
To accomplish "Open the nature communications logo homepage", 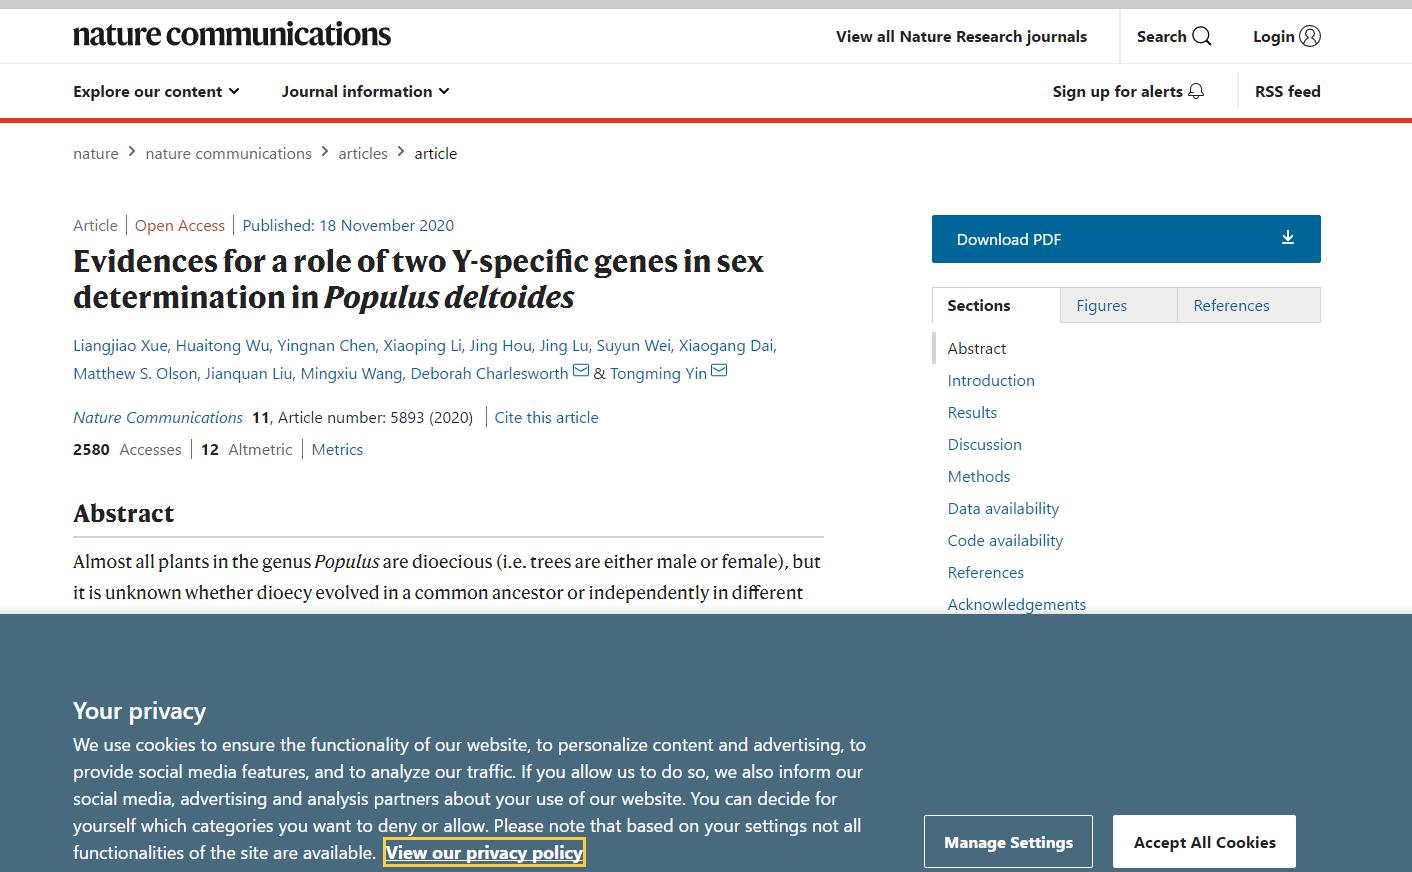I will click(x=232, y=35).
